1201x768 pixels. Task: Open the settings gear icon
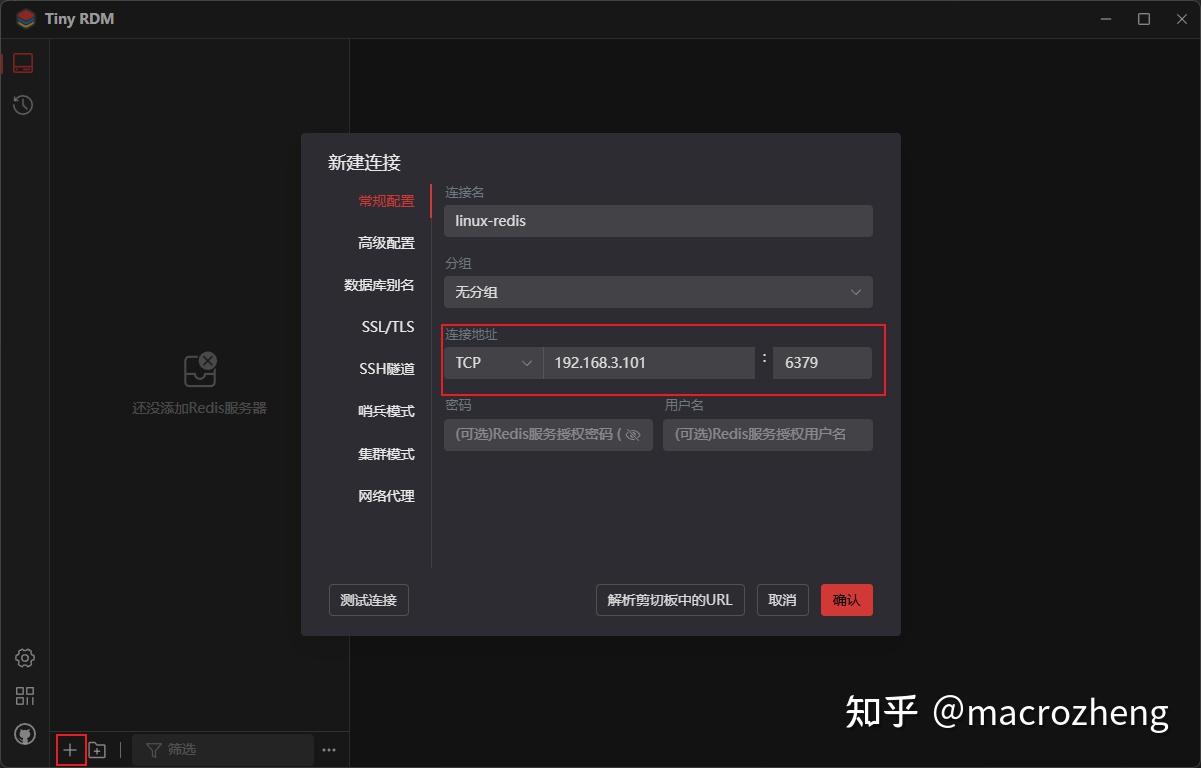point(24,657)
